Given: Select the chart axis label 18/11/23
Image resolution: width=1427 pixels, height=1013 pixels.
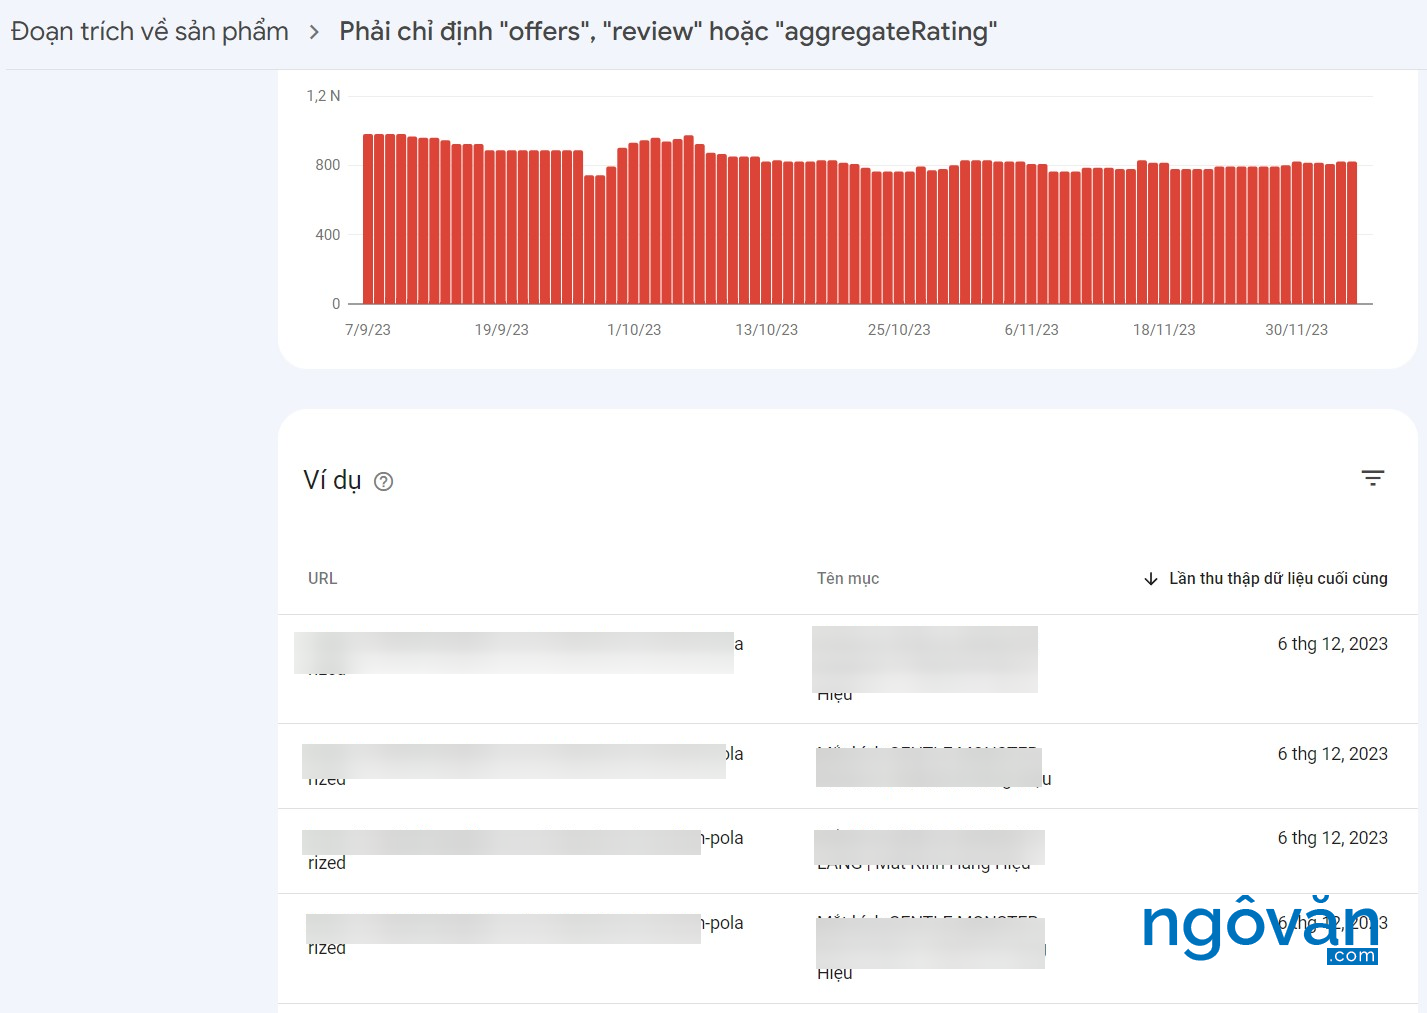Looking at the screenshot, I should 1164,330.
